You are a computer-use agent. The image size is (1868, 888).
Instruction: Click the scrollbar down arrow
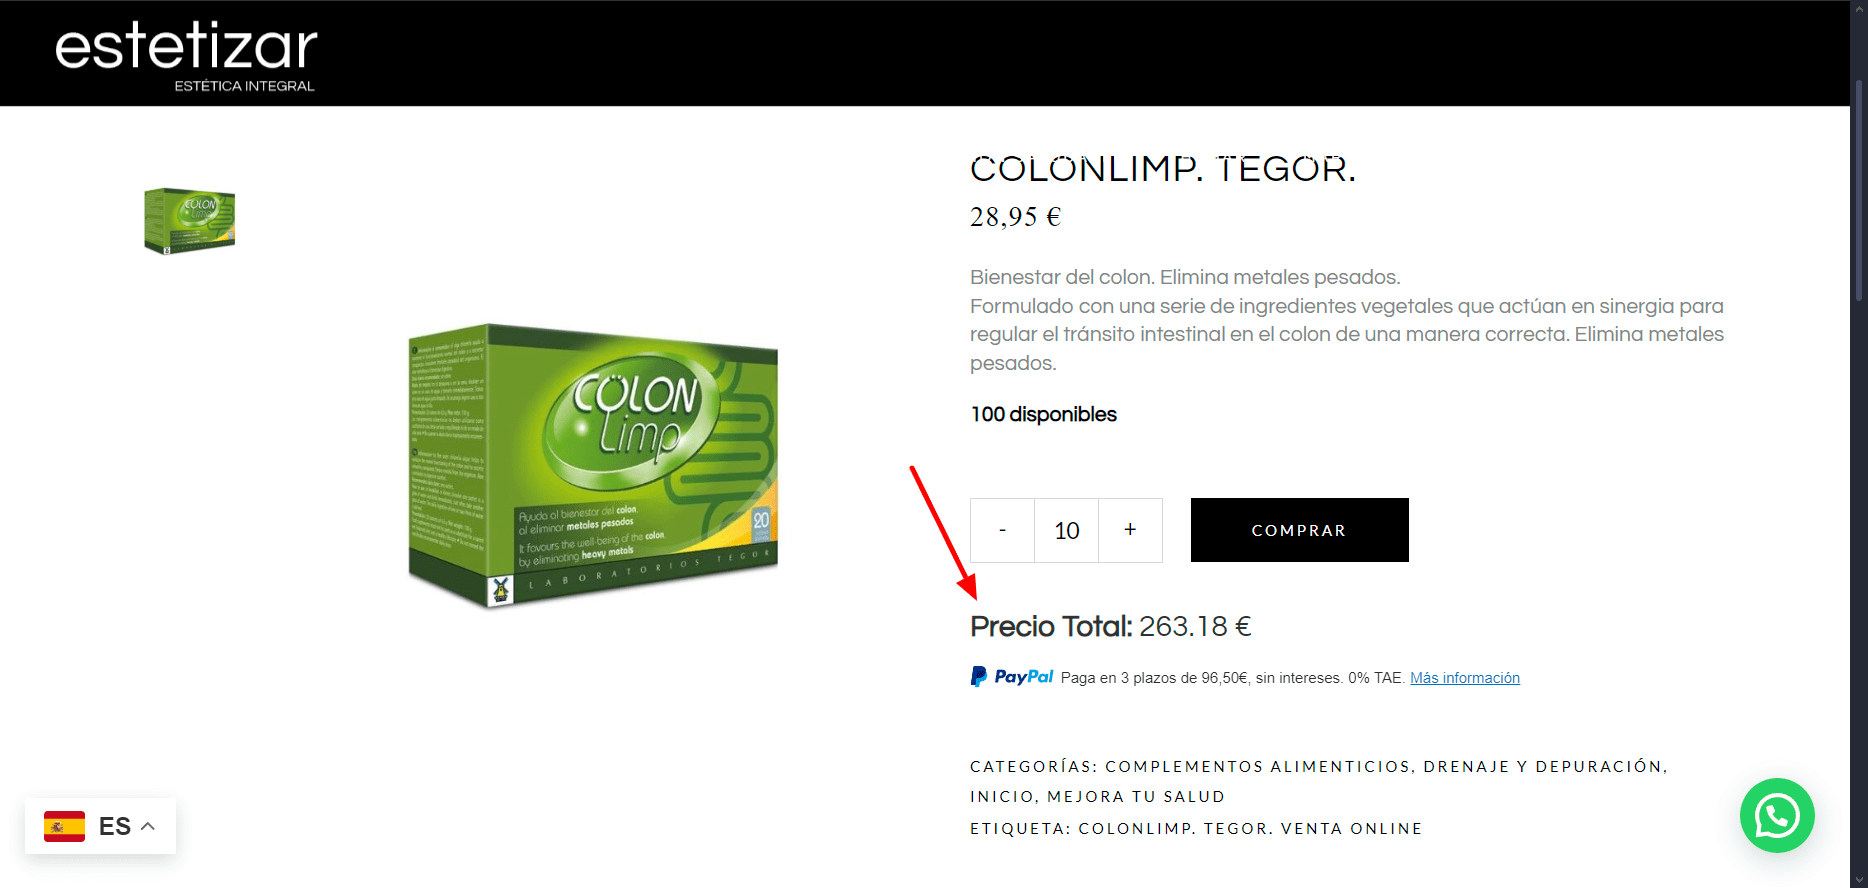pos(1859,880)
